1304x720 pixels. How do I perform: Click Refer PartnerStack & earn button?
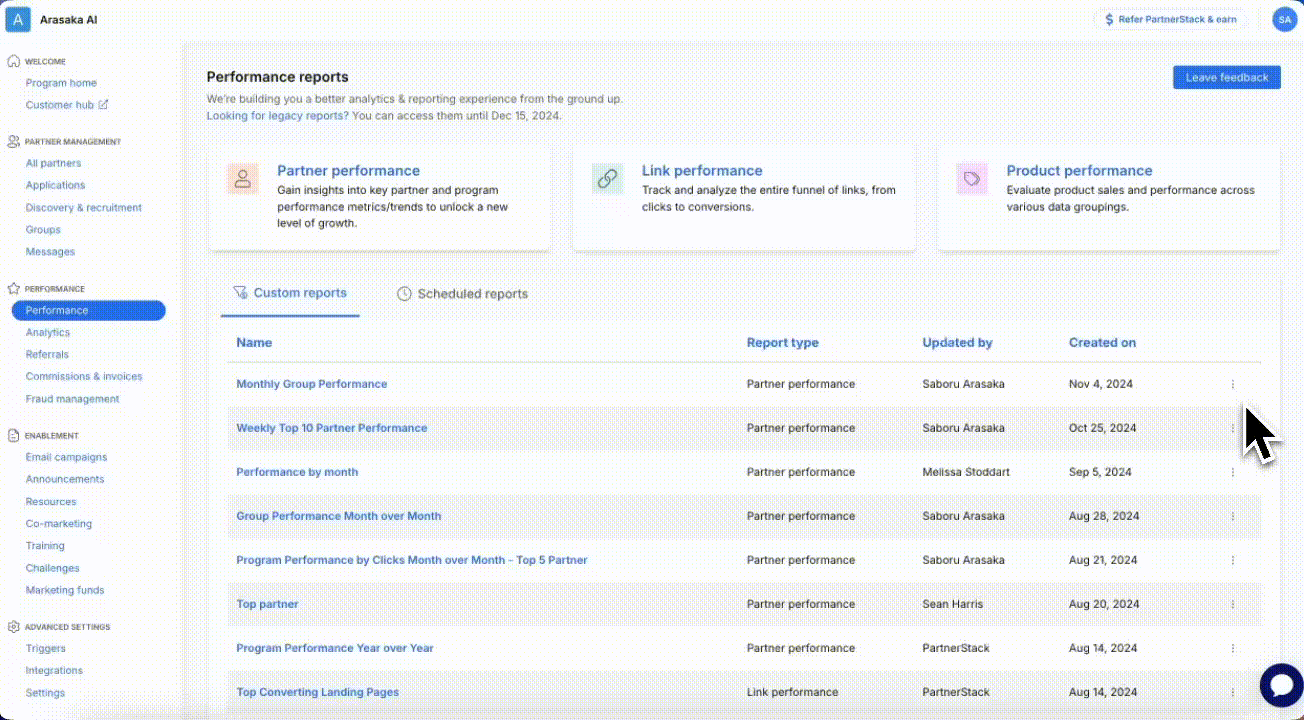(1170, 19)
